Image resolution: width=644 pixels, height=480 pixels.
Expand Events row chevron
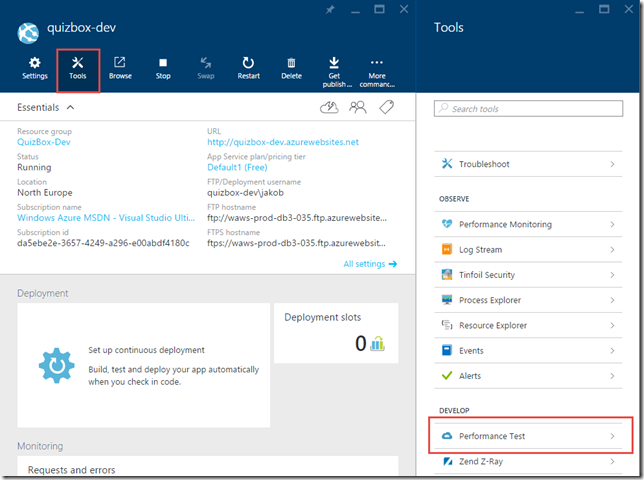pyautogui.click(x=612, y=351)
